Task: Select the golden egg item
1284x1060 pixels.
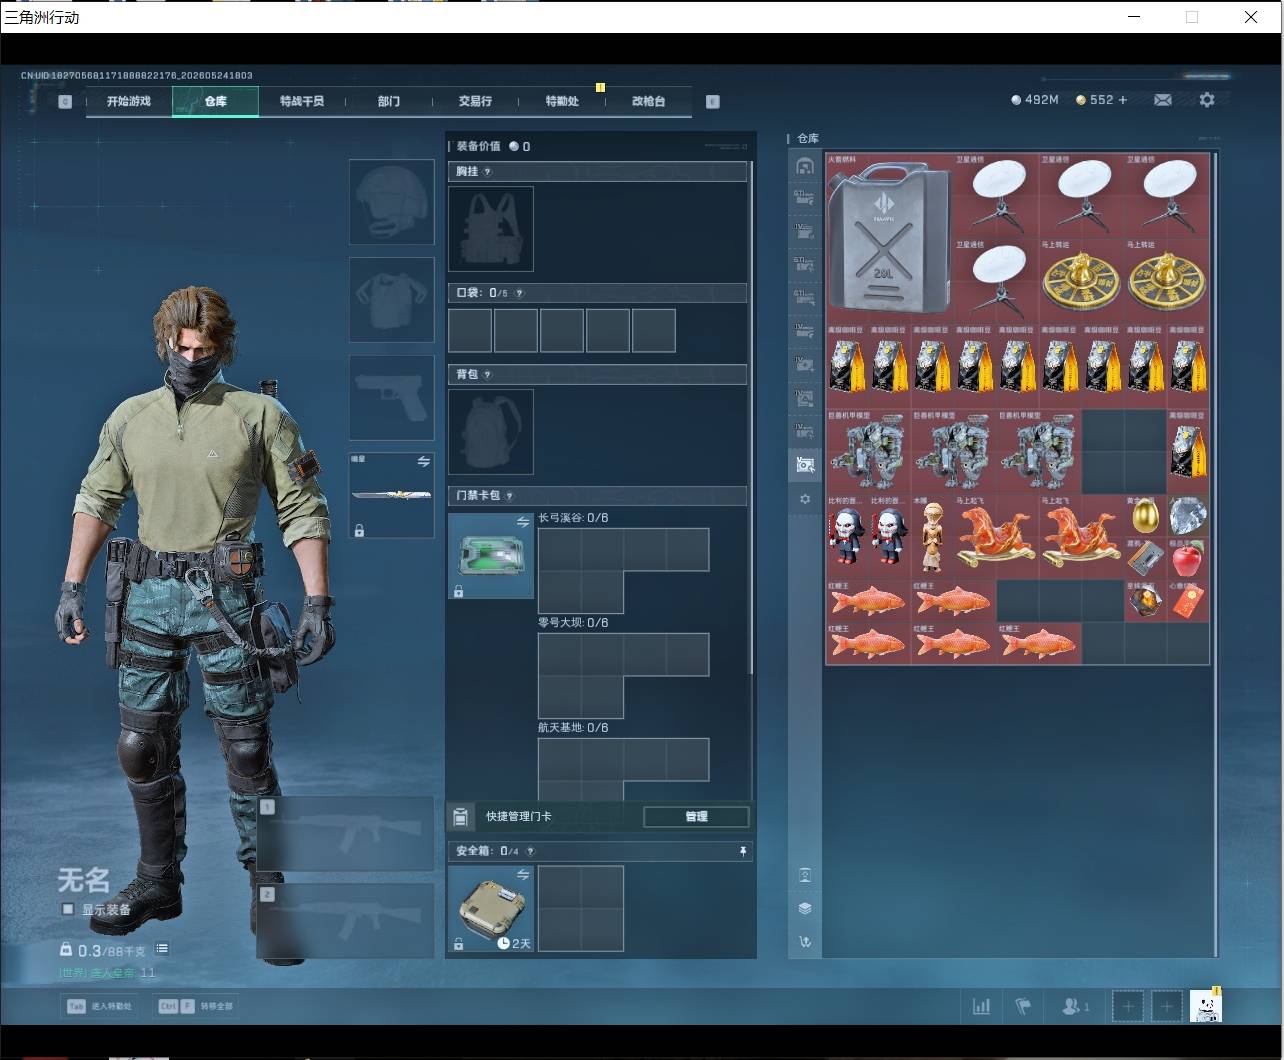Action: pos(1145,516)
